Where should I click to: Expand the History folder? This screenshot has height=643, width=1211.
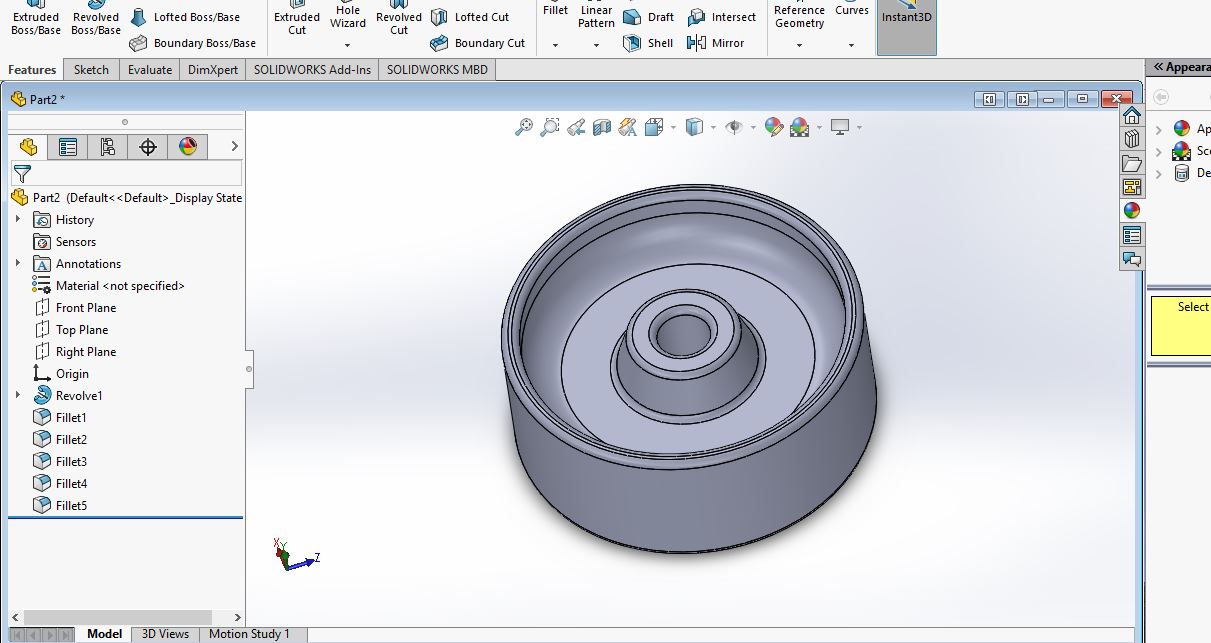[18, 219]
